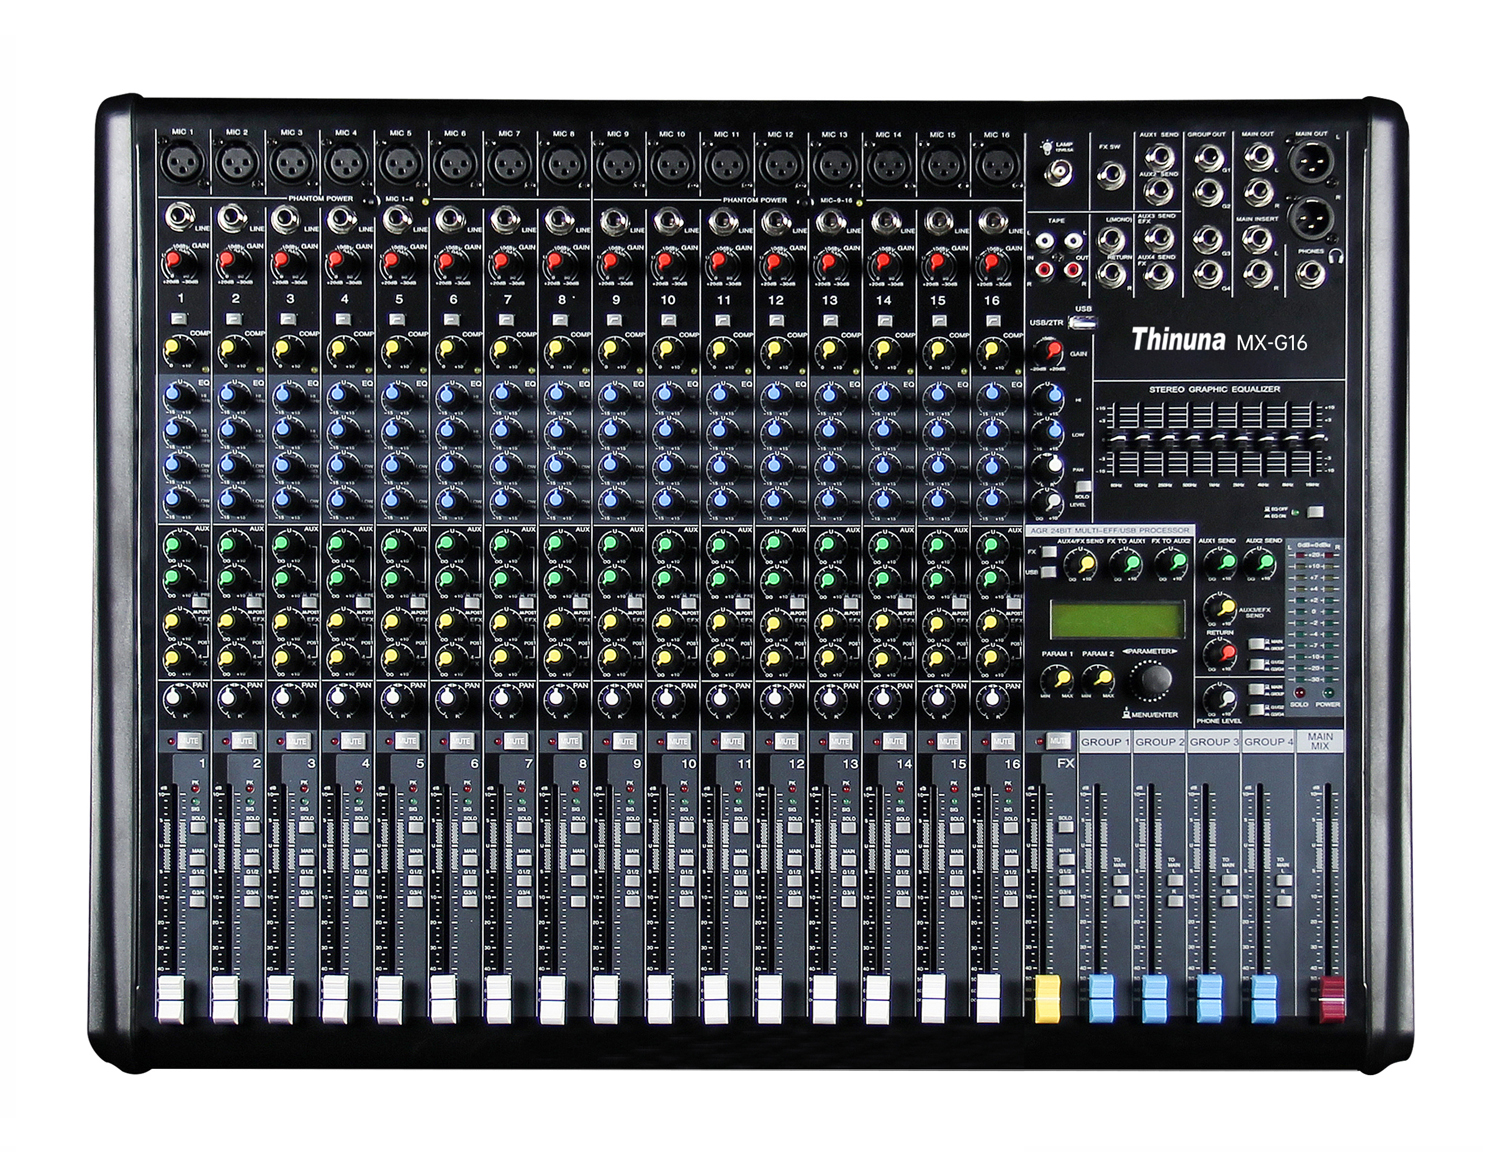Click the GROUP OUT G4 jack
This screenshot has width=1500, height=1152.
1208,275
